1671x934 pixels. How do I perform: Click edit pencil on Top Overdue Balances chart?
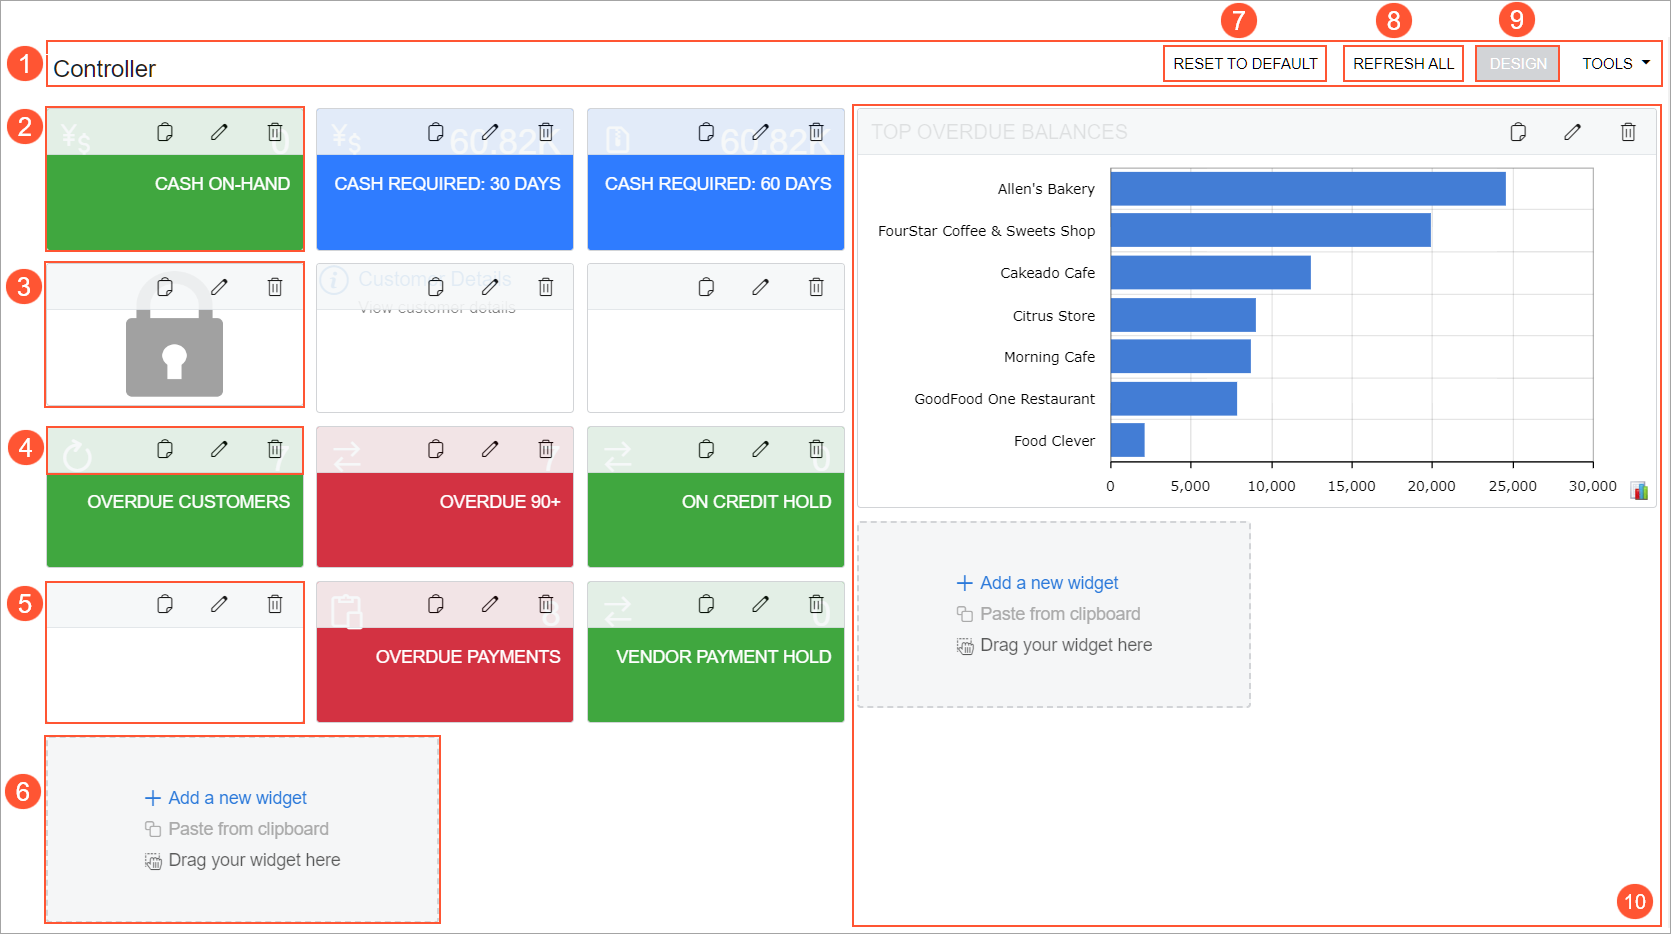[x=1572, y=132]
